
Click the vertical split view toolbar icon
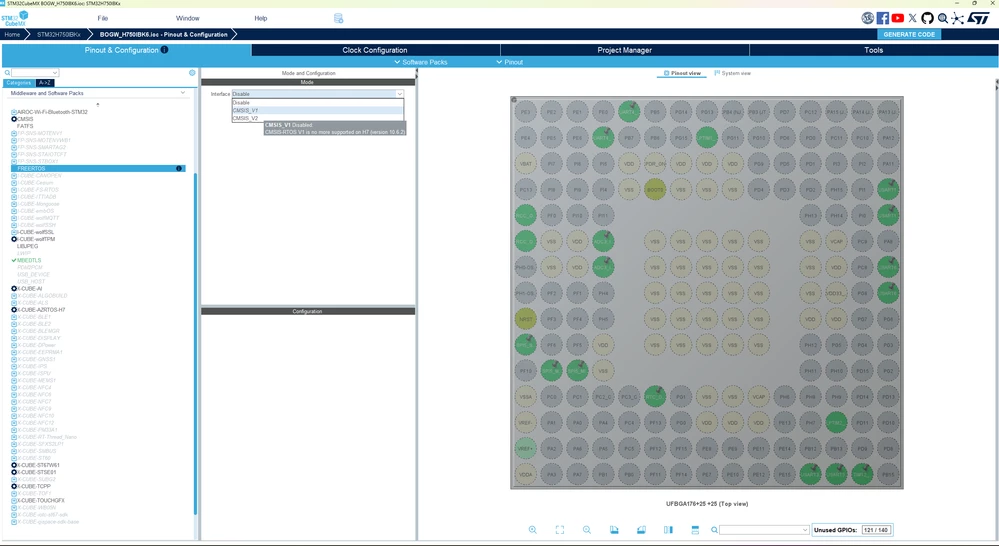point(668,529)
